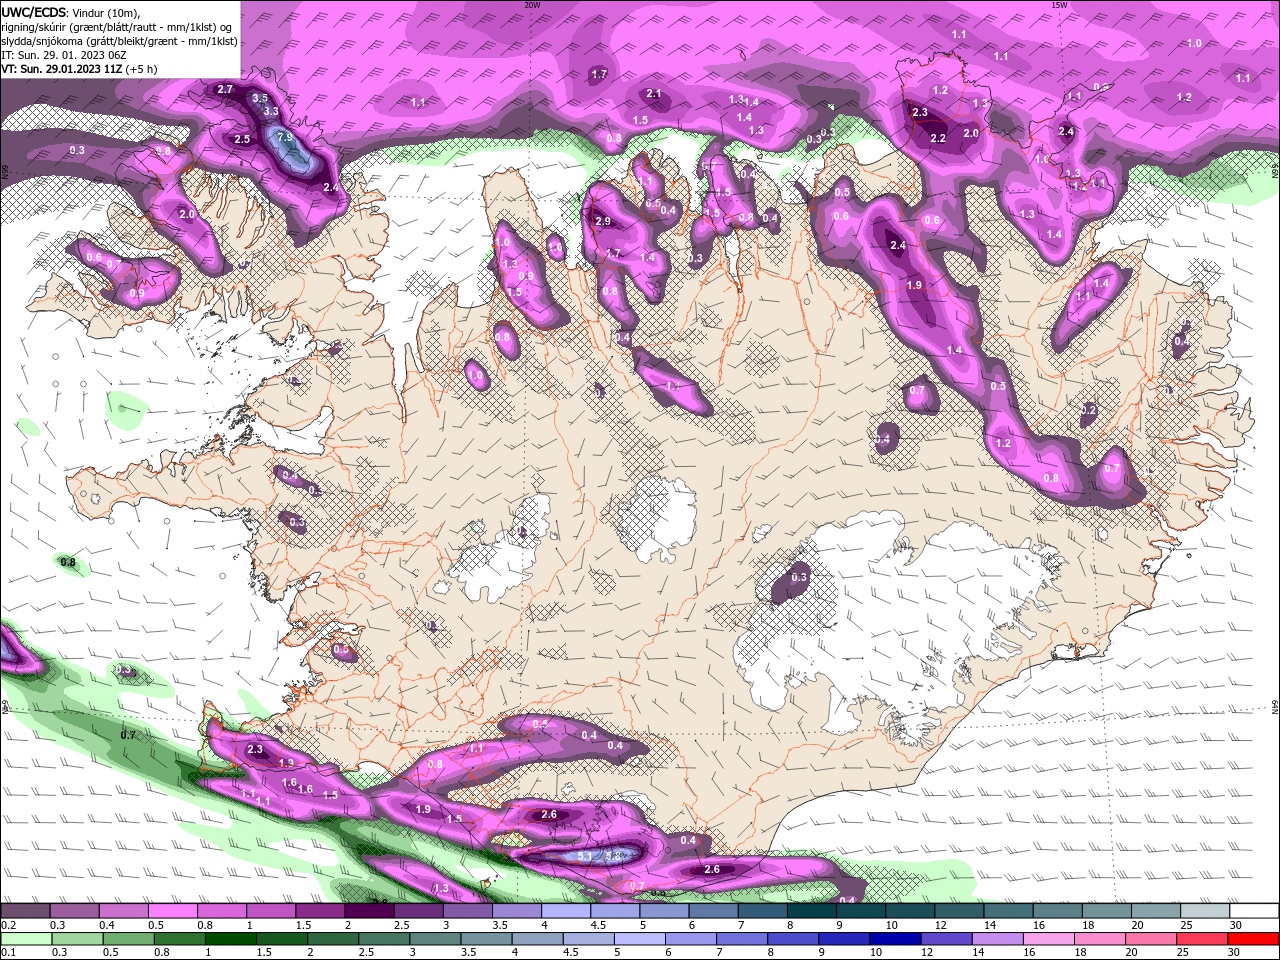Click the 3.3 precipitation value on map
The image size is (1280, 960).
(x=271, y=111)
